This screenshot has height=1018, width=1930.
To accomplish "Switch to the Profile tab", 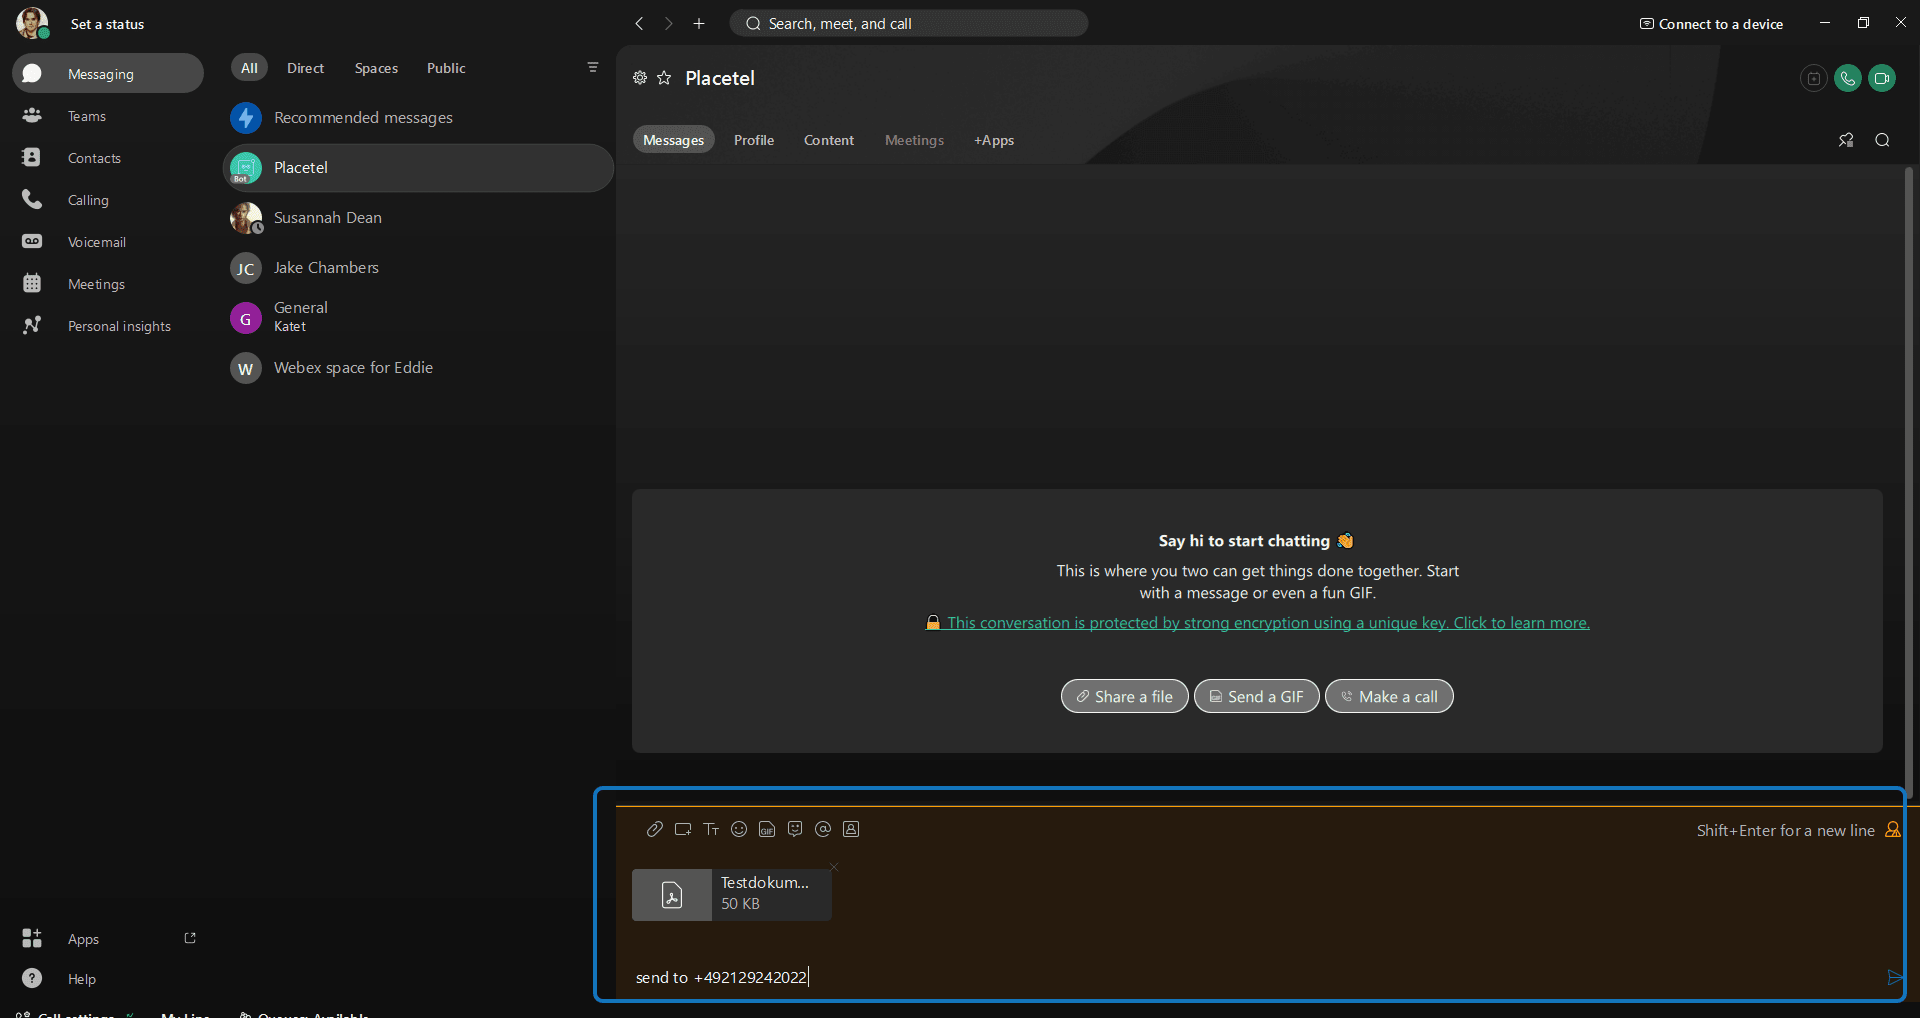I will (754, 140).
